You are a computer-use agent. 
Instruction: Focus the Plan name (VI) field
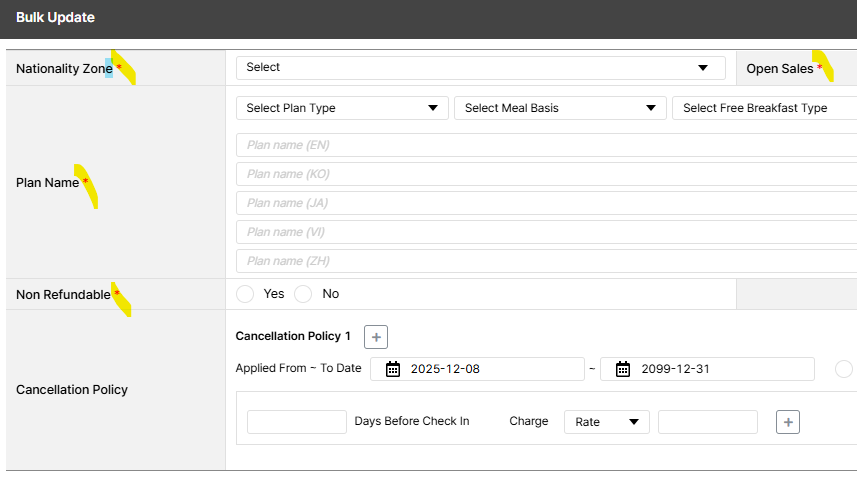click(x=546, y=232)
